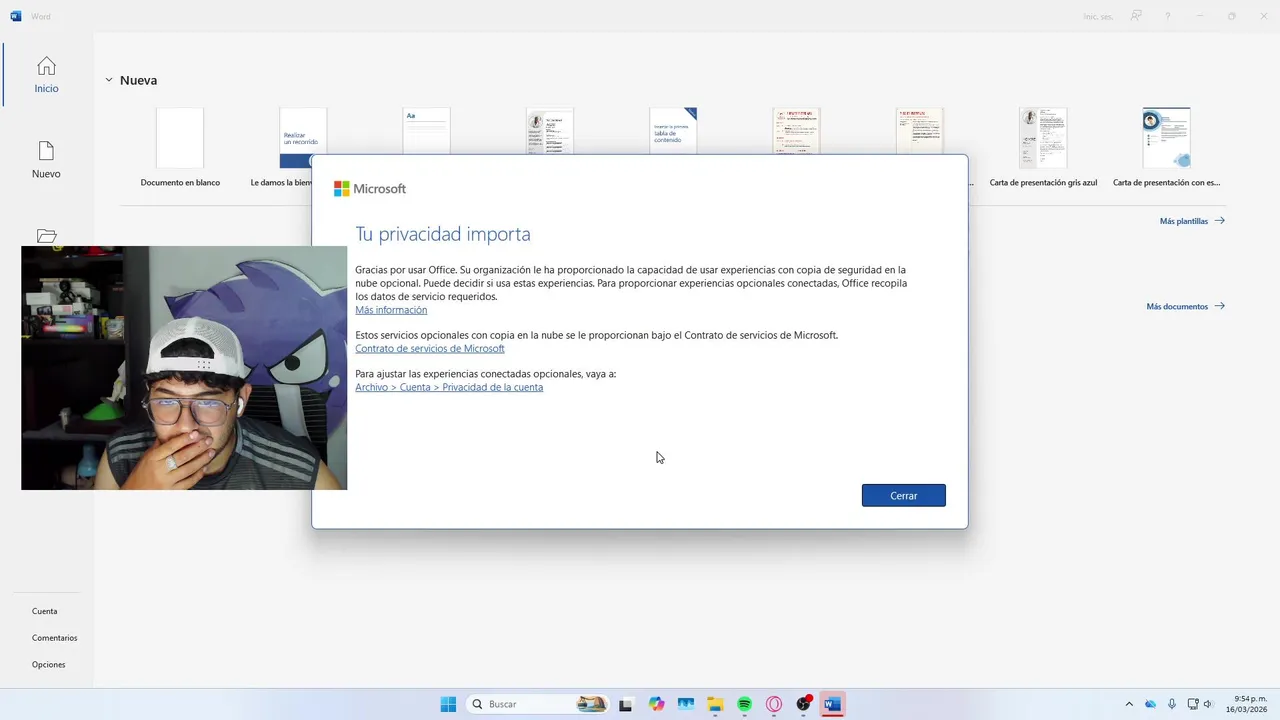Screen dimensions: 1280x720
Task: Open the Opciones item in the sidebar
Action: tap(48, 665)
